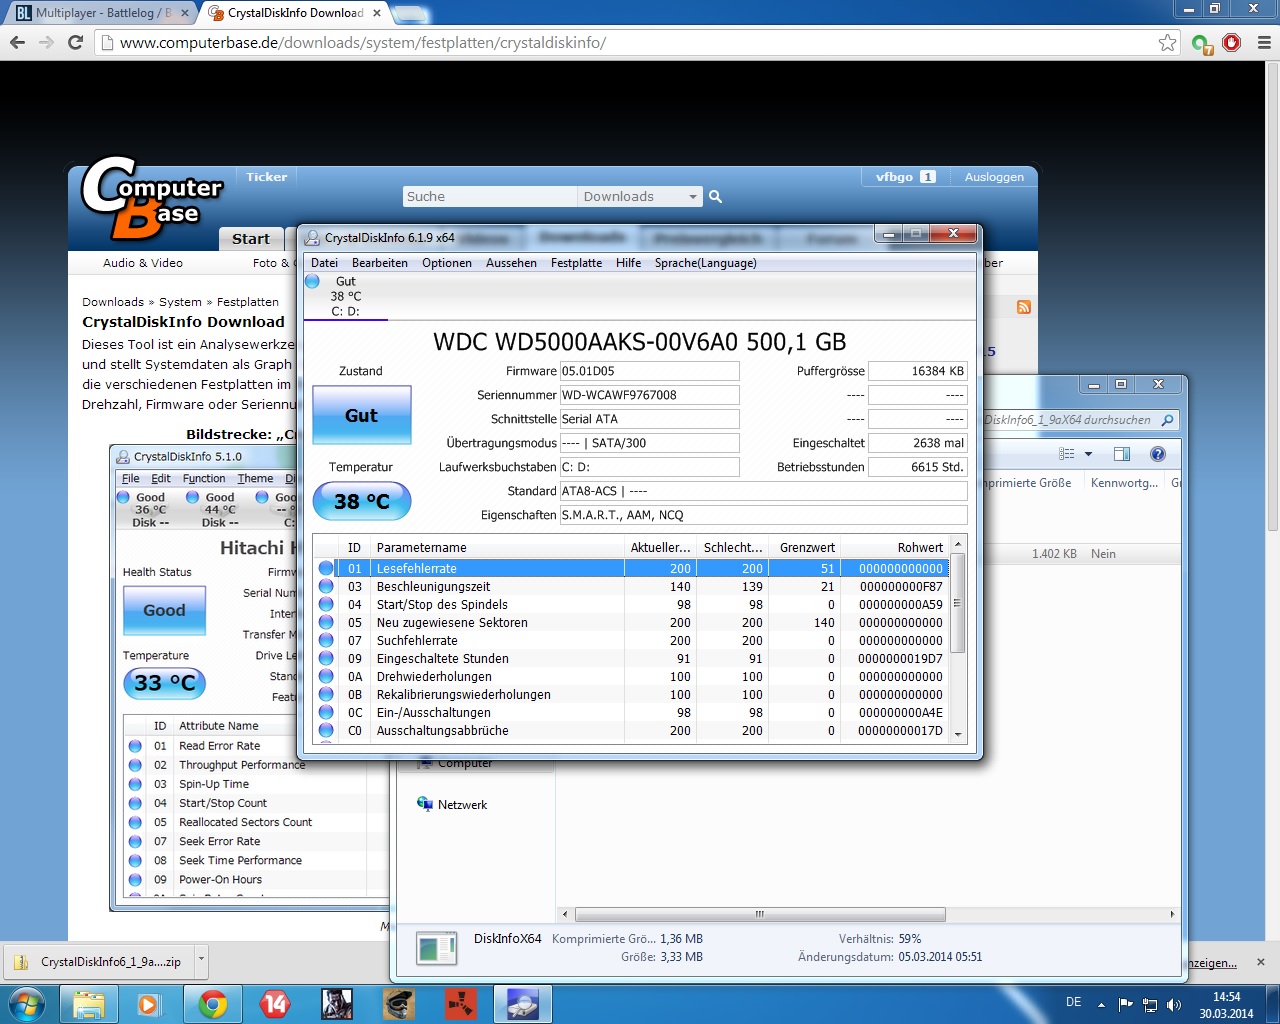
Task: Click network tray icon
Action: click(x=1150, y=1004)
